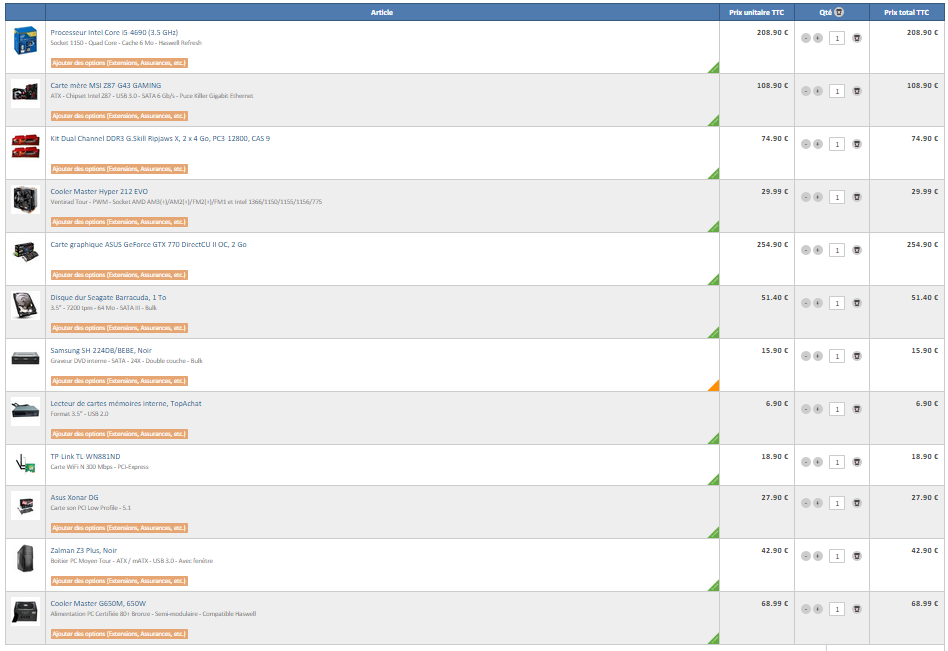Add options for Zalman Z3 Plus case

(119, 581)
